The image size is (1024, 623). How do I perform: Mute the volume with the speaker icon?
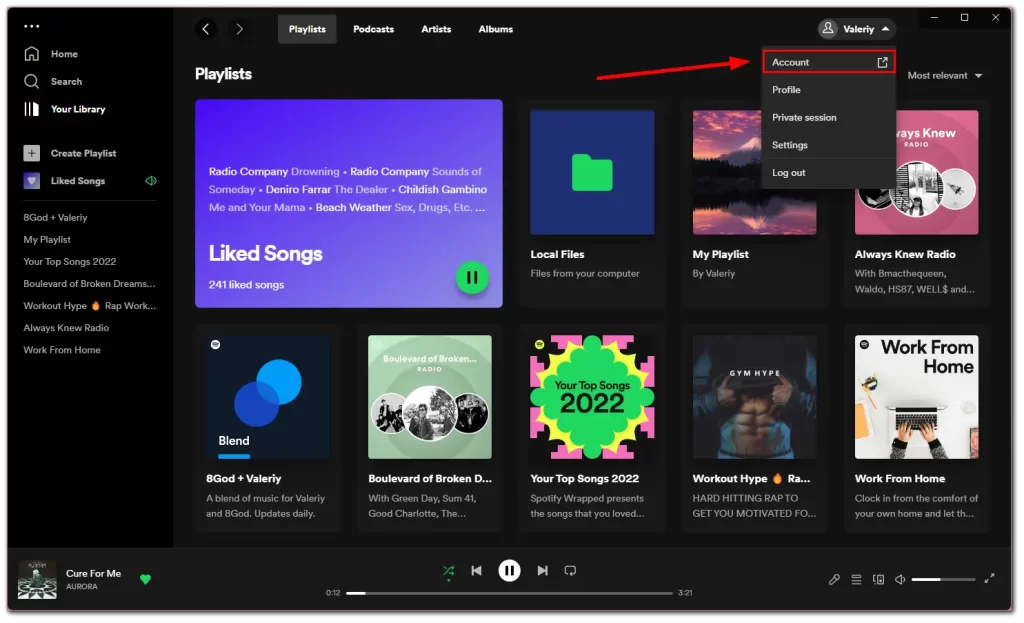[x=900, y=579]
